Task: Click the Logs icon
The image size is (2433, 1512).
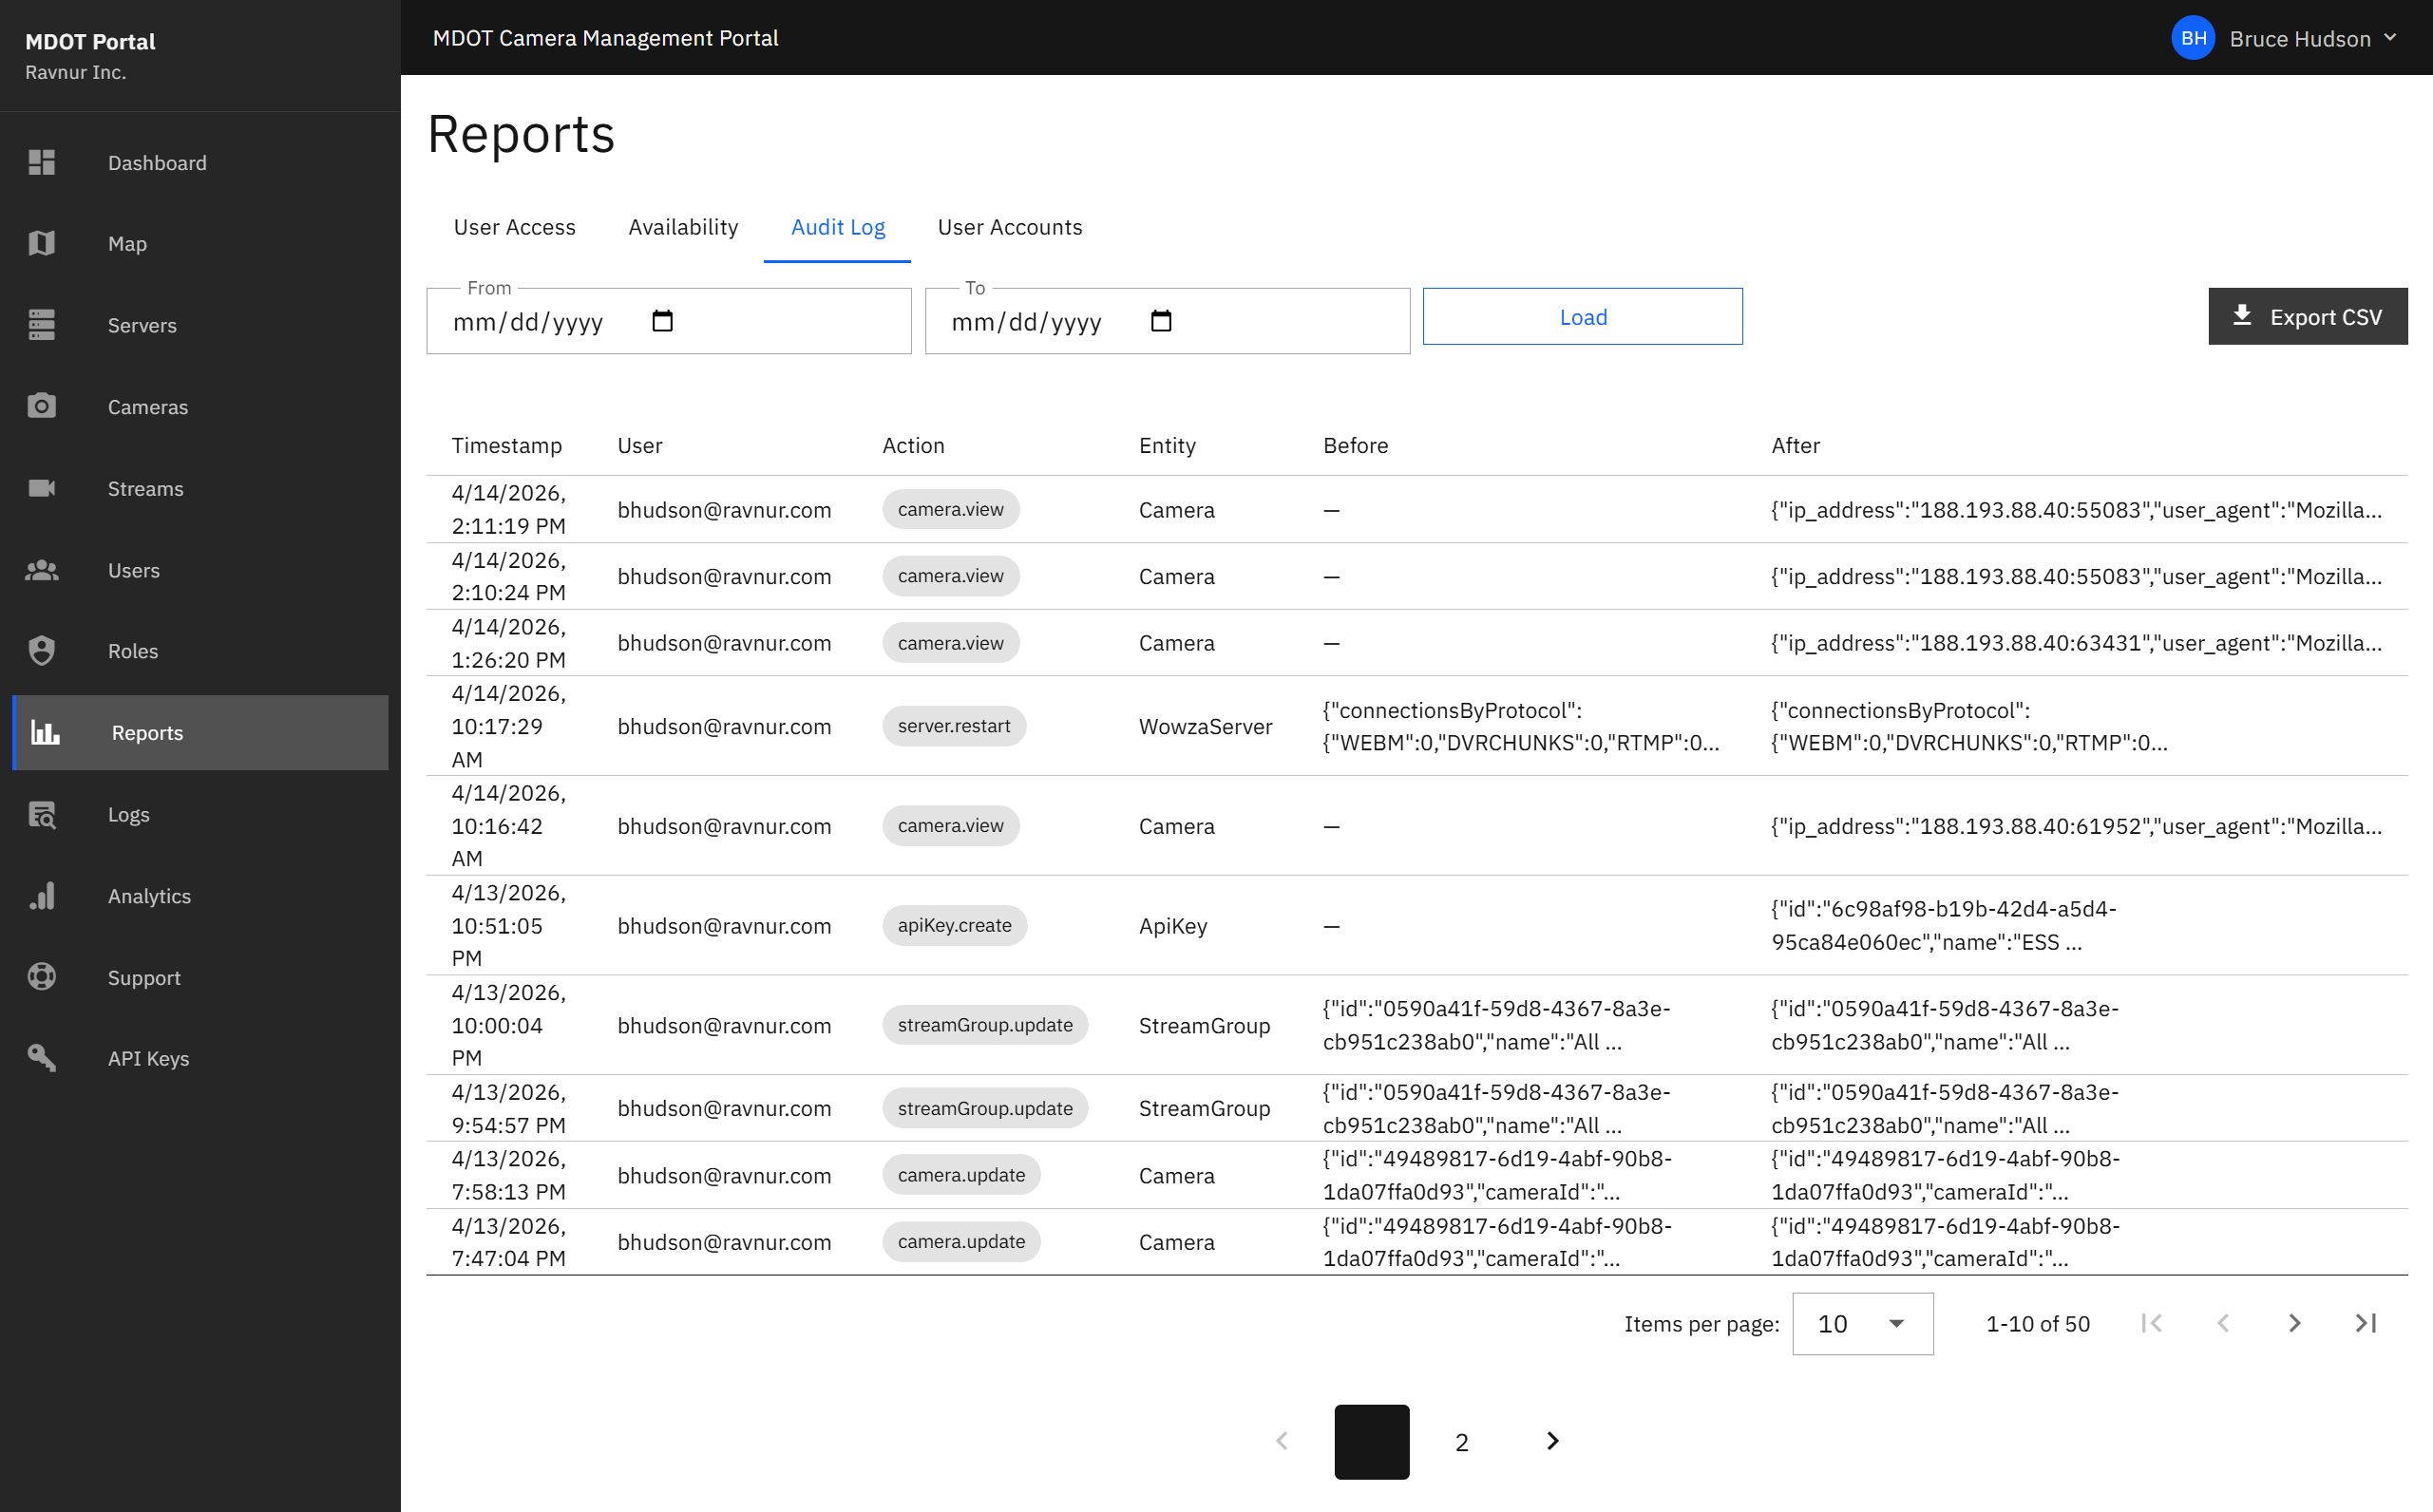Action: click(41, 814)
